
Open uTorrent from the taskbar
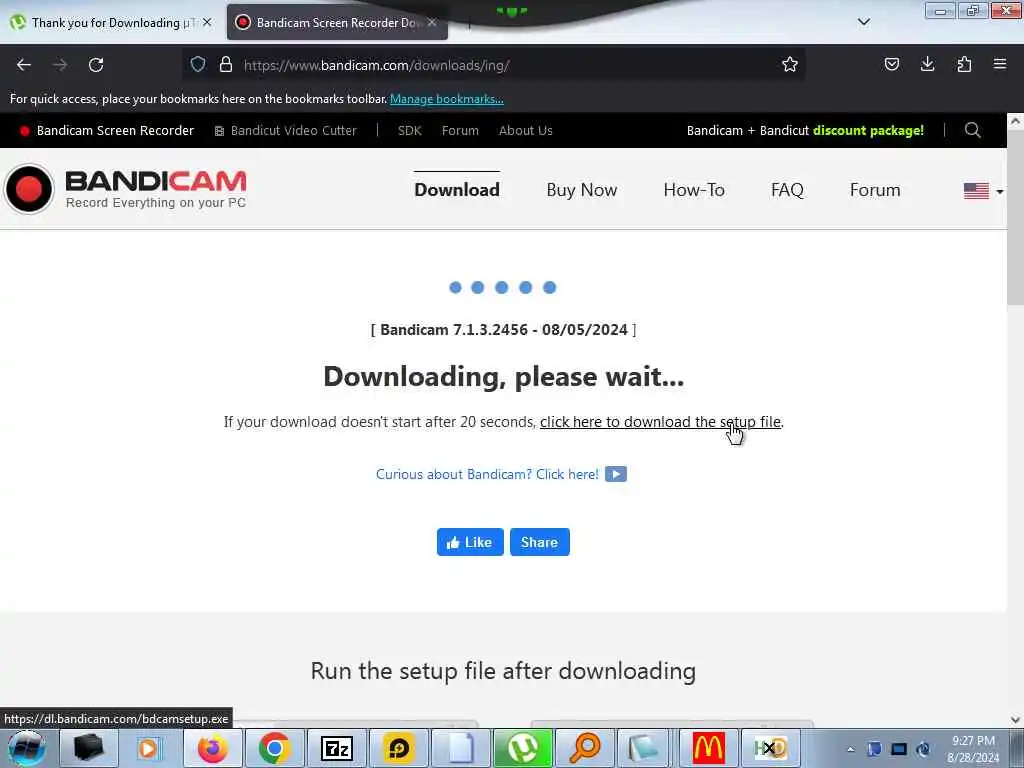pos(523,748)
